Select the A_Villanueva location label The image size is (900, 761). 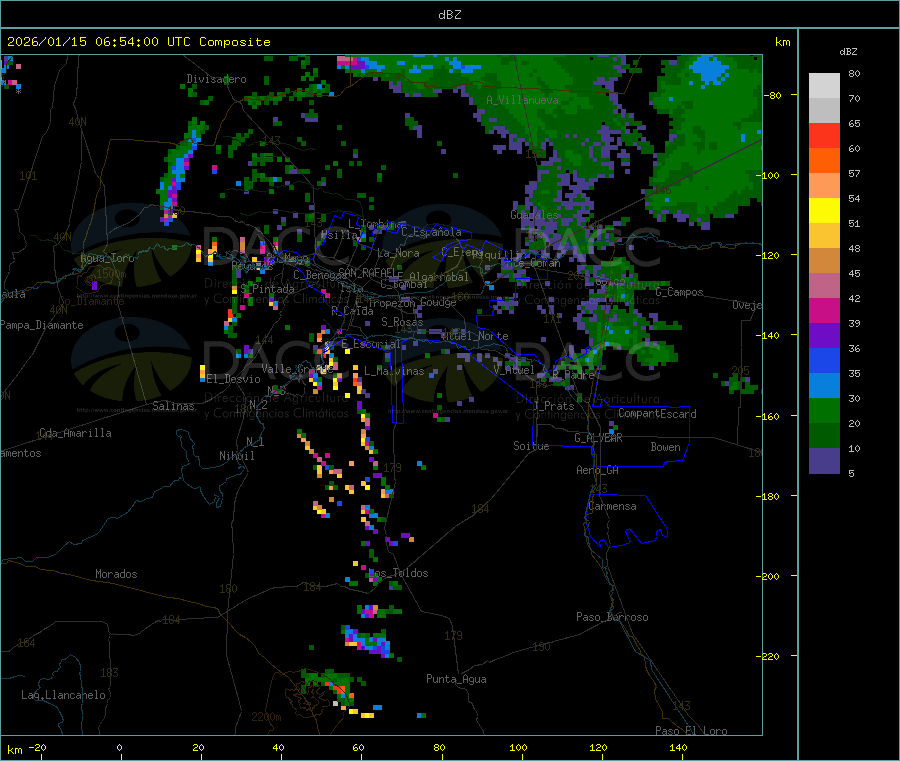(x=522, y=100)
